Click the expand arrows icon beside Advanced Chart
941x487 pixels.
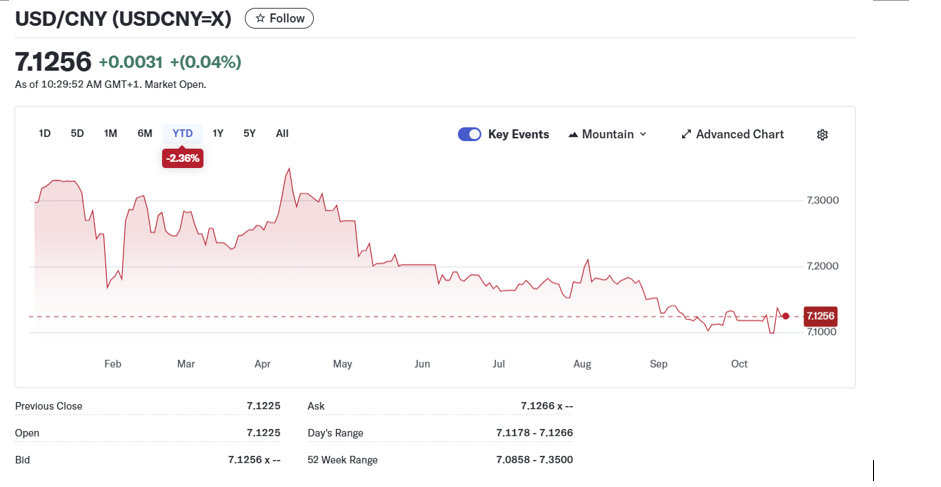click(686, 135)
